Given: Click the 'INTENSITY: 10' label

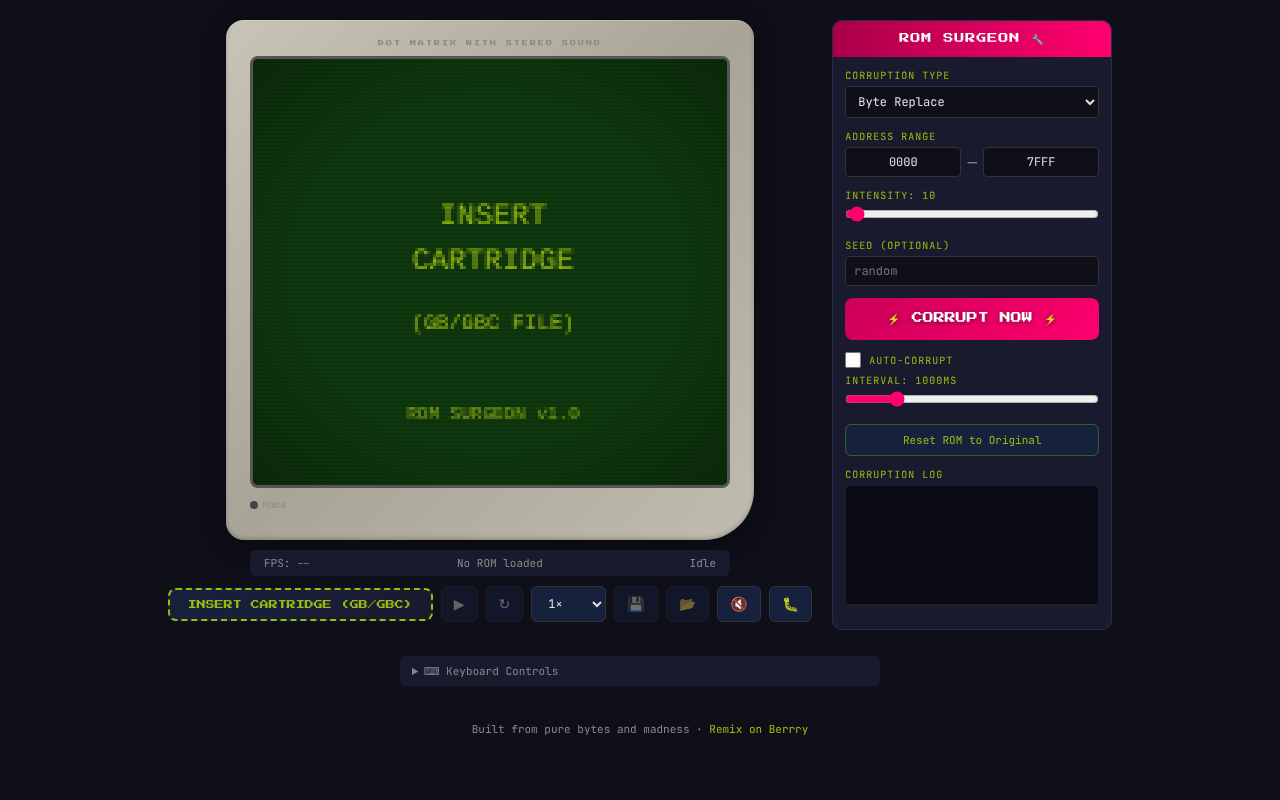Looking at the screenshot, I should click(x=891, y=196).
